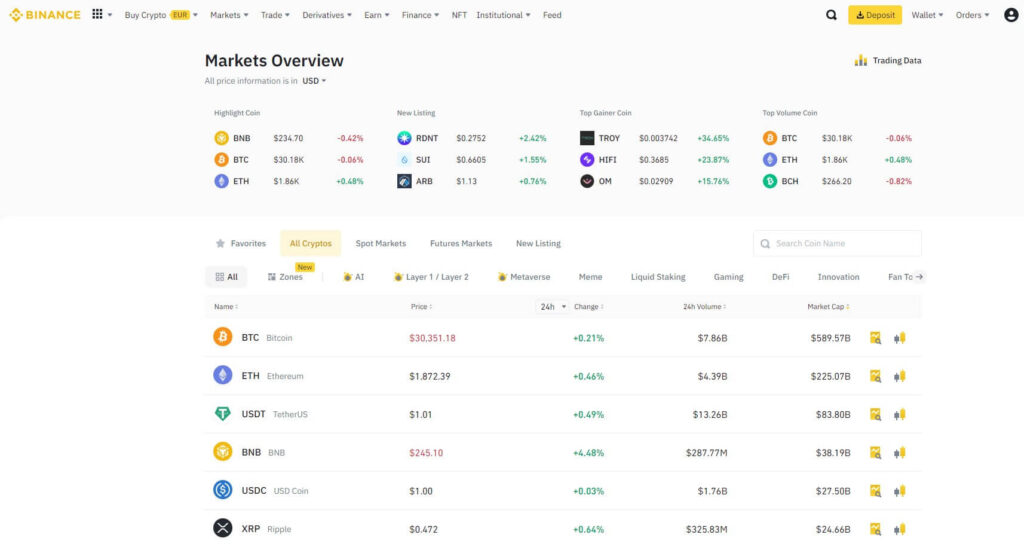Expand the Markets menu
Viewport: 1024px width, 544px height.
click(229, 14)
